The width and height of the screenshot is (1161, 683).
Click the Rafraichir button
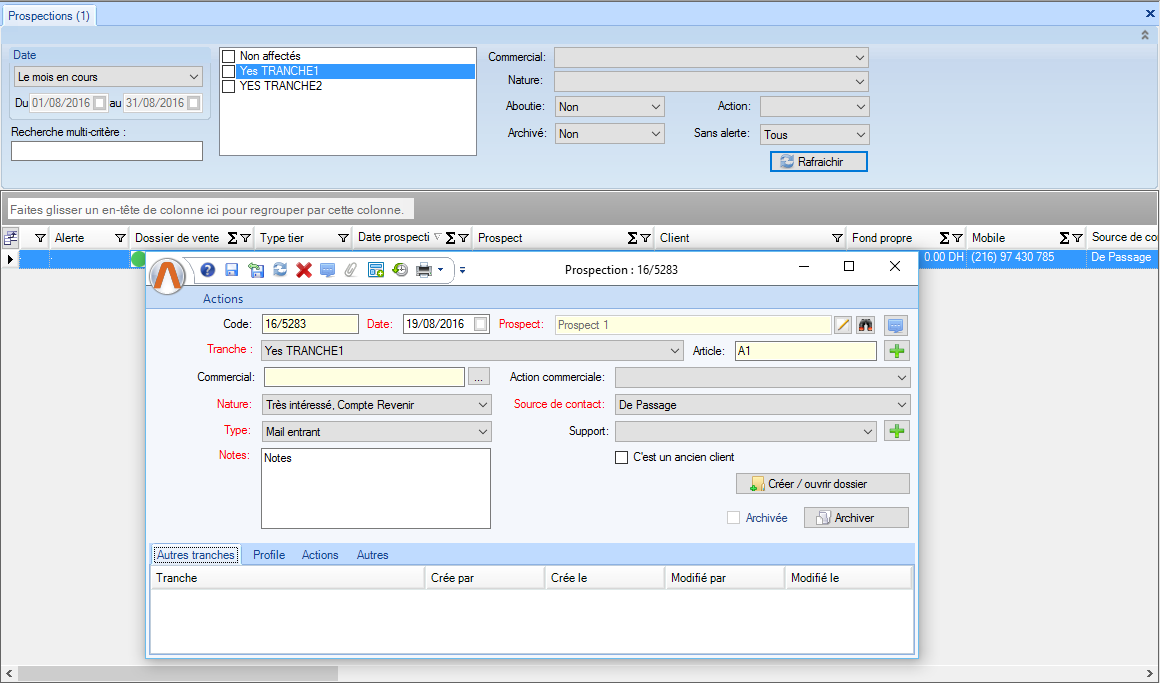(818, 162)
